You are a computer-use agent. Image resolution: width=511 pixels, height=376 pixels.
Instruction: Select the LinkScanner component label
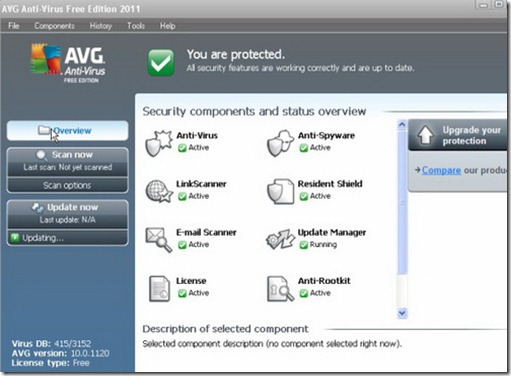pyautogui.click(x=201, y=184)
